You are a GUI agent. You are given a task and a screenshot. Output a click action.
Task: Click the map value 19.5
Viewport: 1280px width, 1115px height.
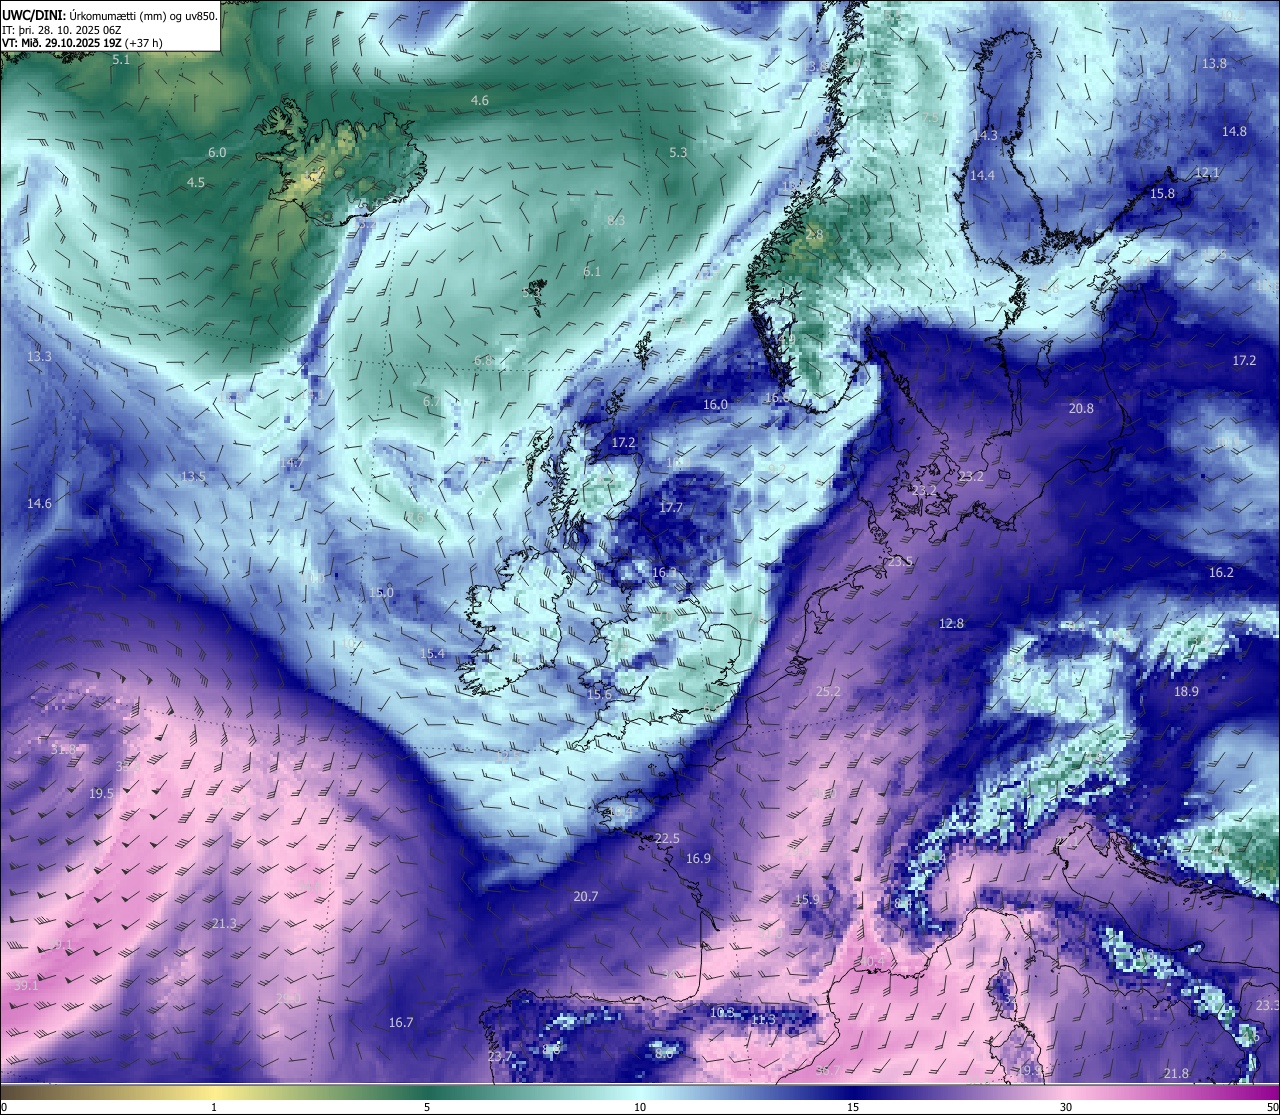(101, 794)
